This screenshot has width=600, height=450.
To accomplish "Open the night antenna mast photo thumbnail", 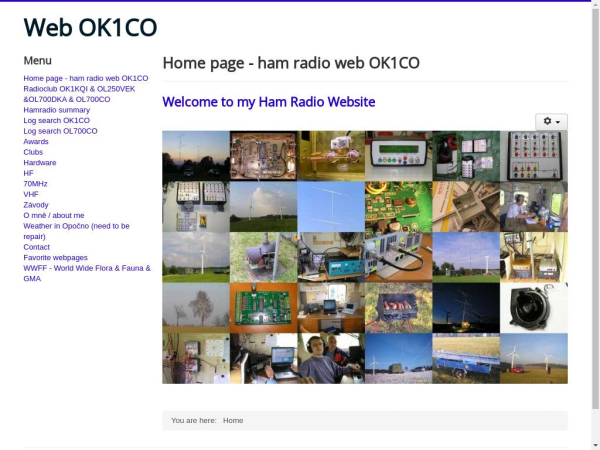I will 466,308.
